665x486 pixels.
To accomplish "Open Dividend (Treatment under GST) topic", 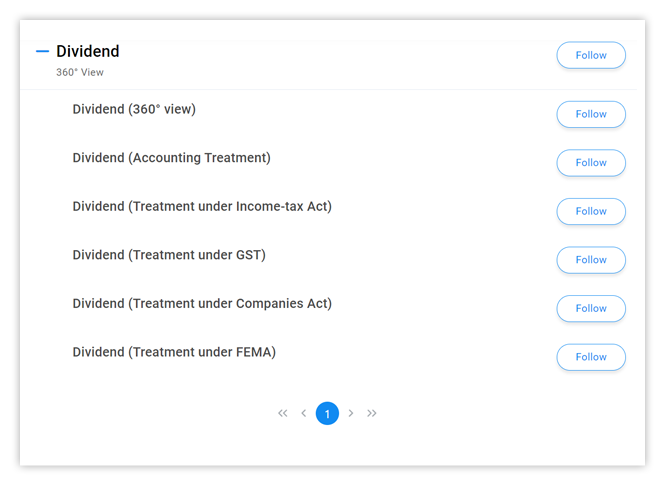I will 169,255.
